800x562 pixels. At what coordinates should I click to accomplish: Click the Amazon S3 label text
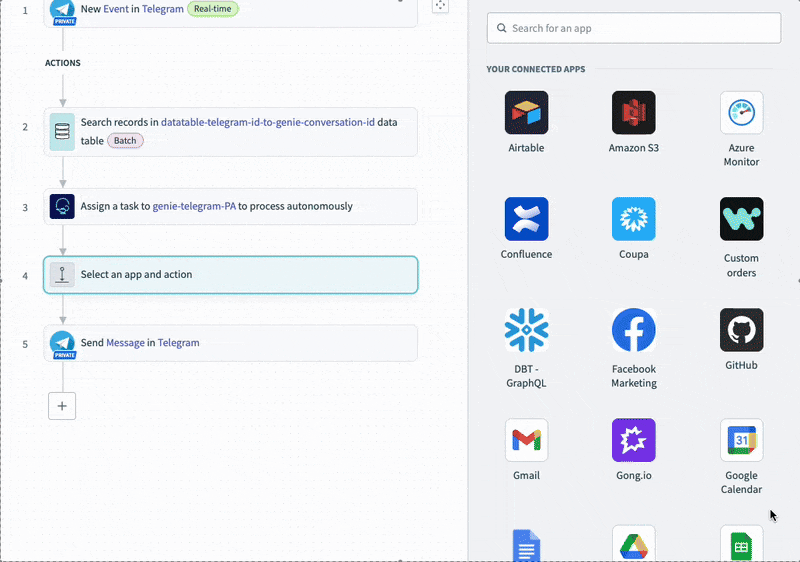634,148
